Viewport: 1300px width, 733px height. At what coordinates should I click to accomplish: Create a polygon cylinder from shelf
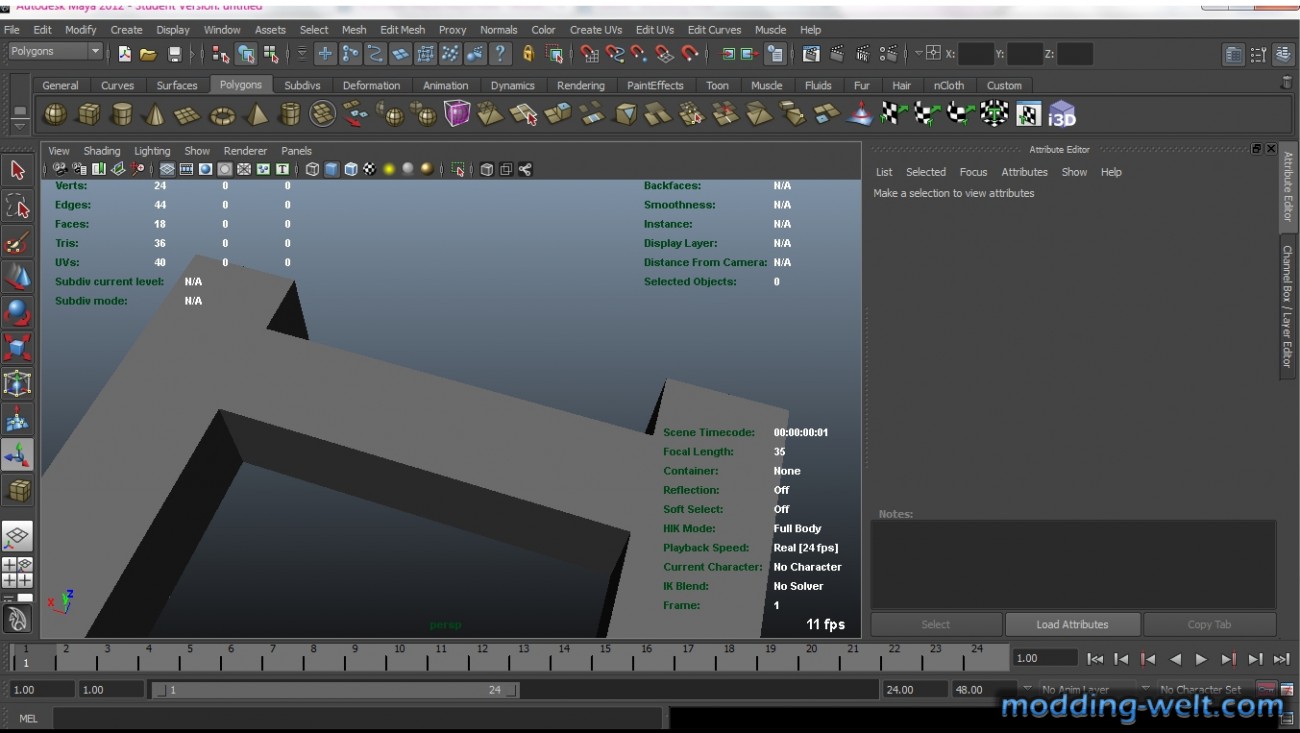point(122,115)
